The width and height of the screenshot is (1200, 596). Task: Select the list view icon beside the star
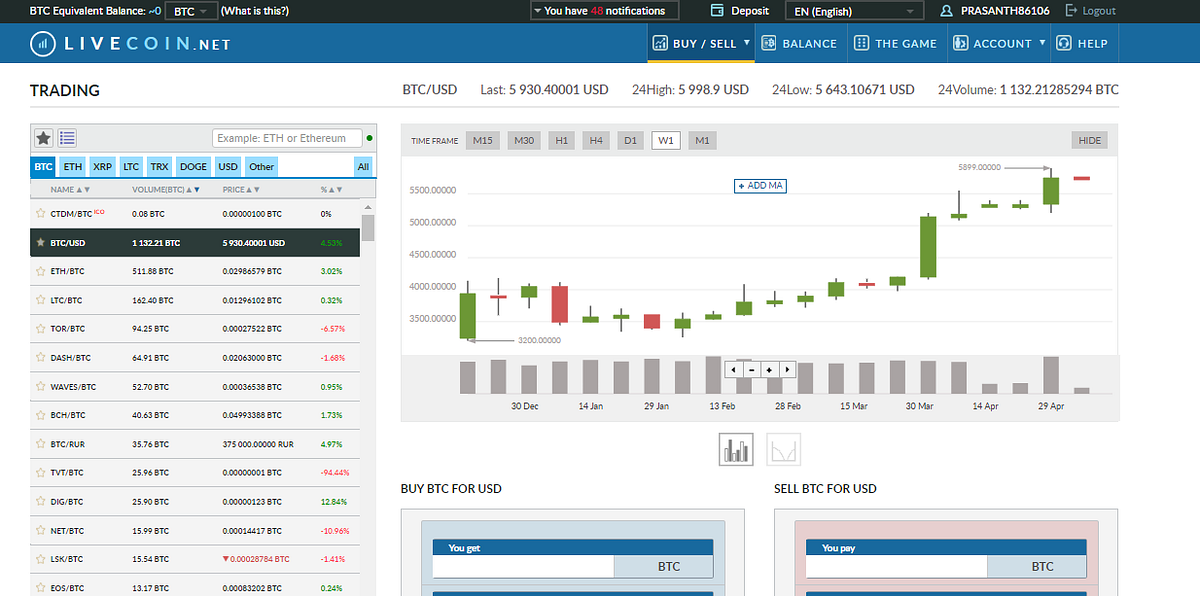click(x=66, y=137)
